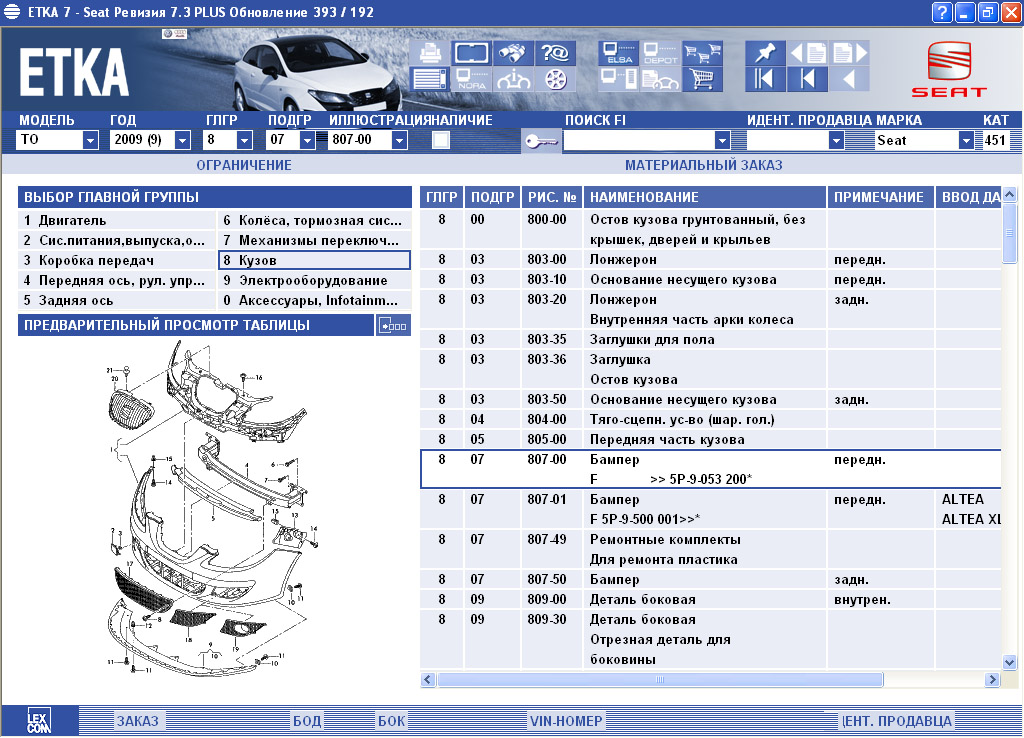Viewport: 1024px width, 738px height.
Task: Click the key icon beside search field
Action: point(541,140)
